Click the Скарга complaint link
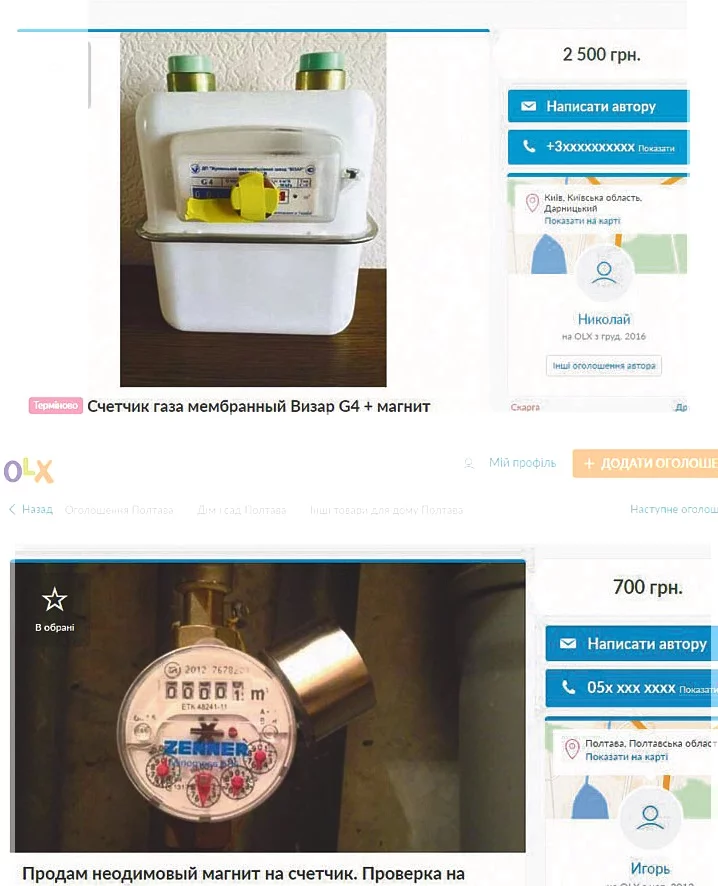The width and height of the screenshot is (718, 886). coord(525,407)
